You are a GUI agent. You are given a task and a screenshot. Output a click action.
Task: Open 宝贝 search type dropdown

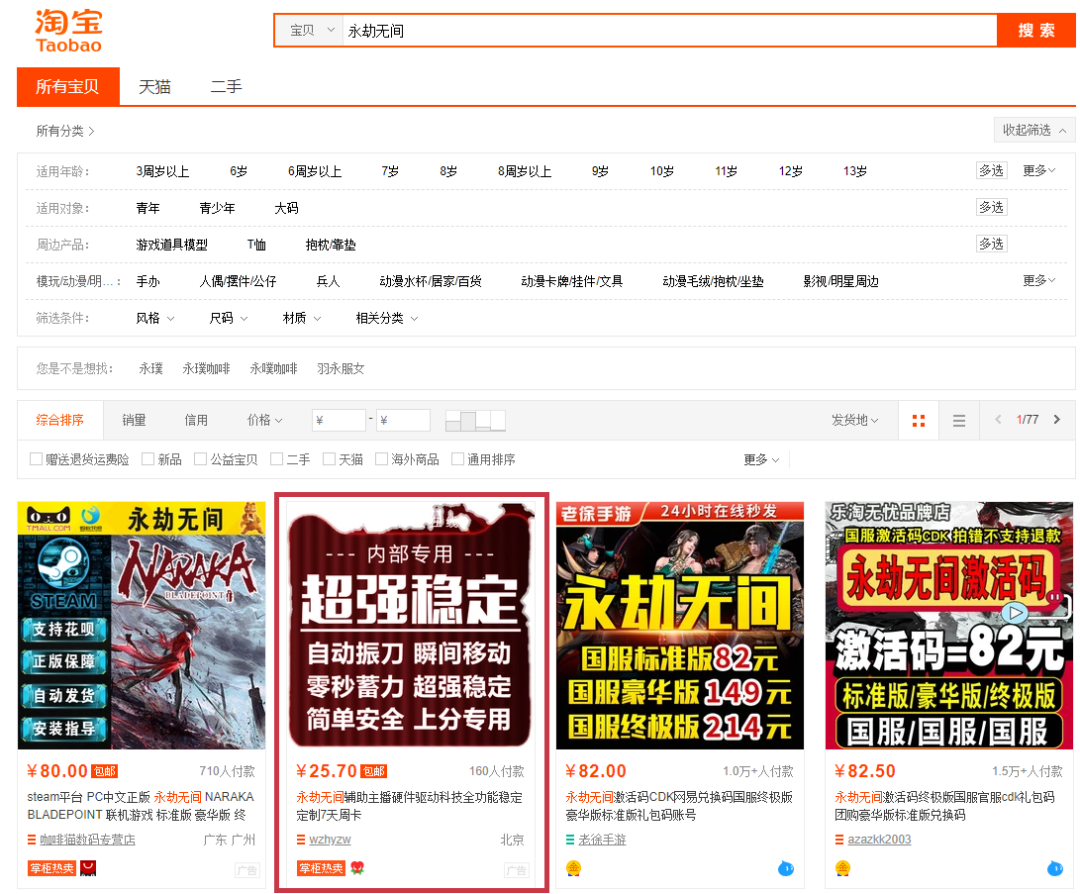pos(310,30)
